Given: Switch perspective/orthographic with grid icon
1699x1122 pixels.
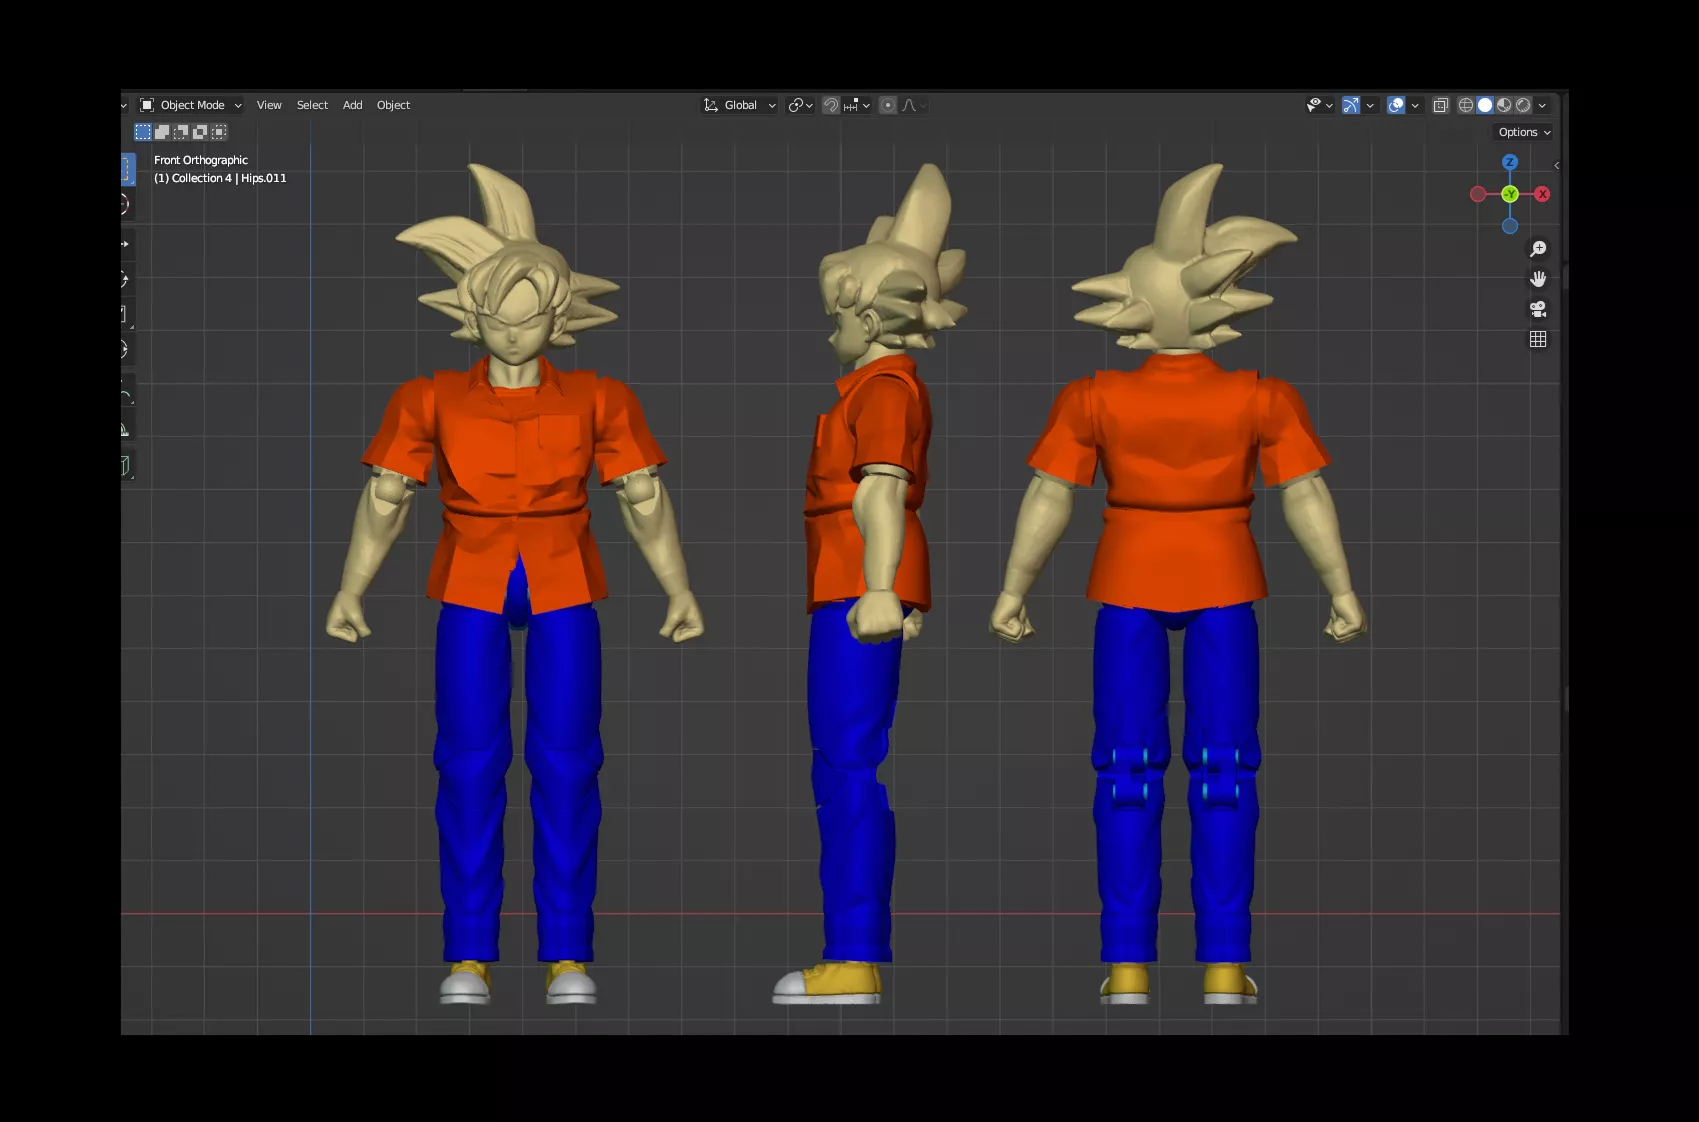Looking at the screenshot, I should (1538, 339).
